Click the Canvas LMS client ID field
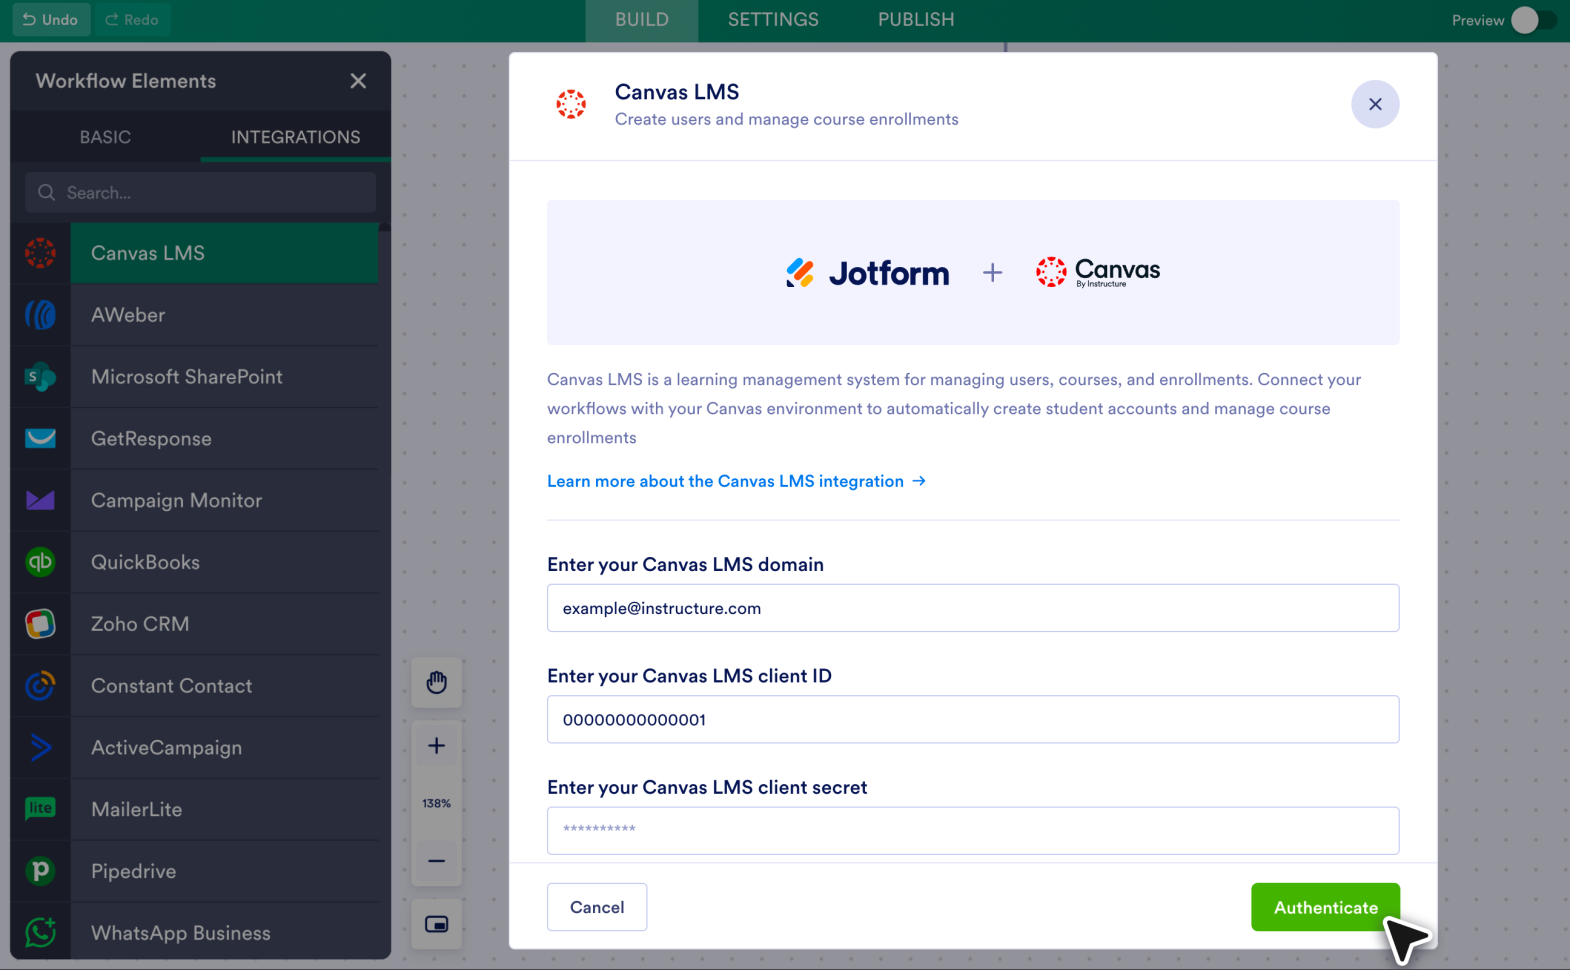The width and height of the screenshot is (1570, 970). click(973, 719)
